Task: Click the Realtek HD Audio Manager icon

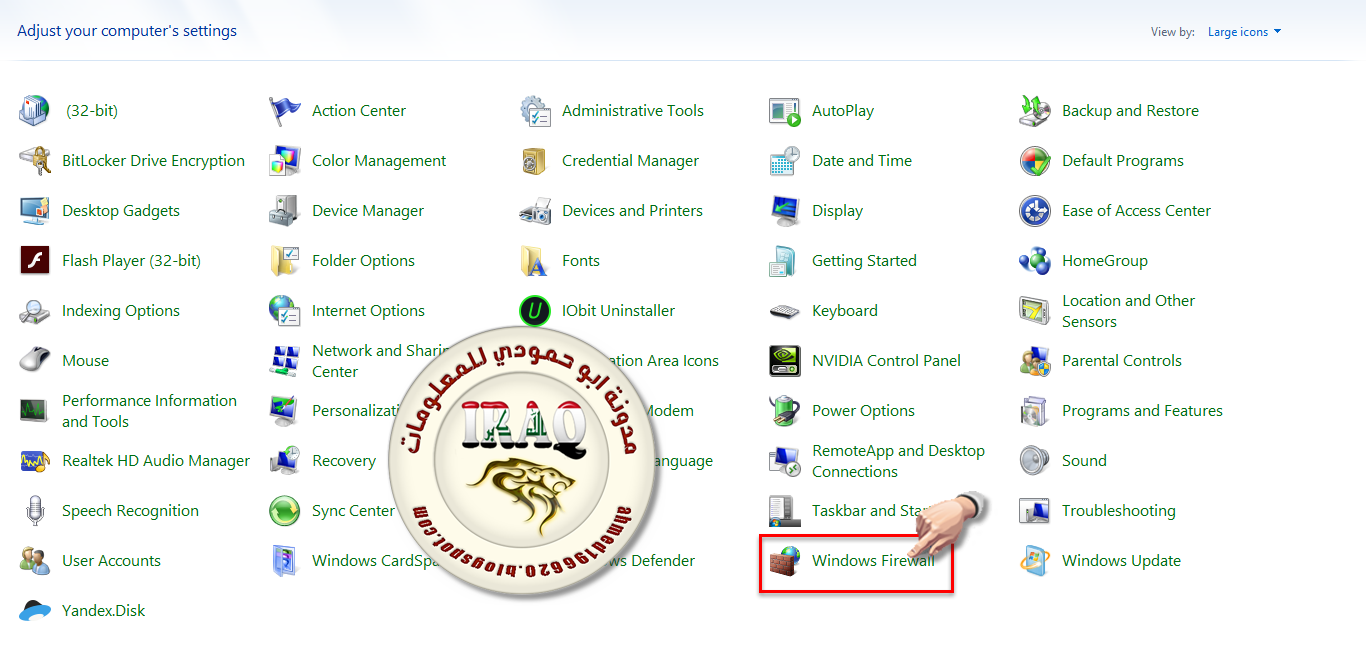Action: point(35,461)
